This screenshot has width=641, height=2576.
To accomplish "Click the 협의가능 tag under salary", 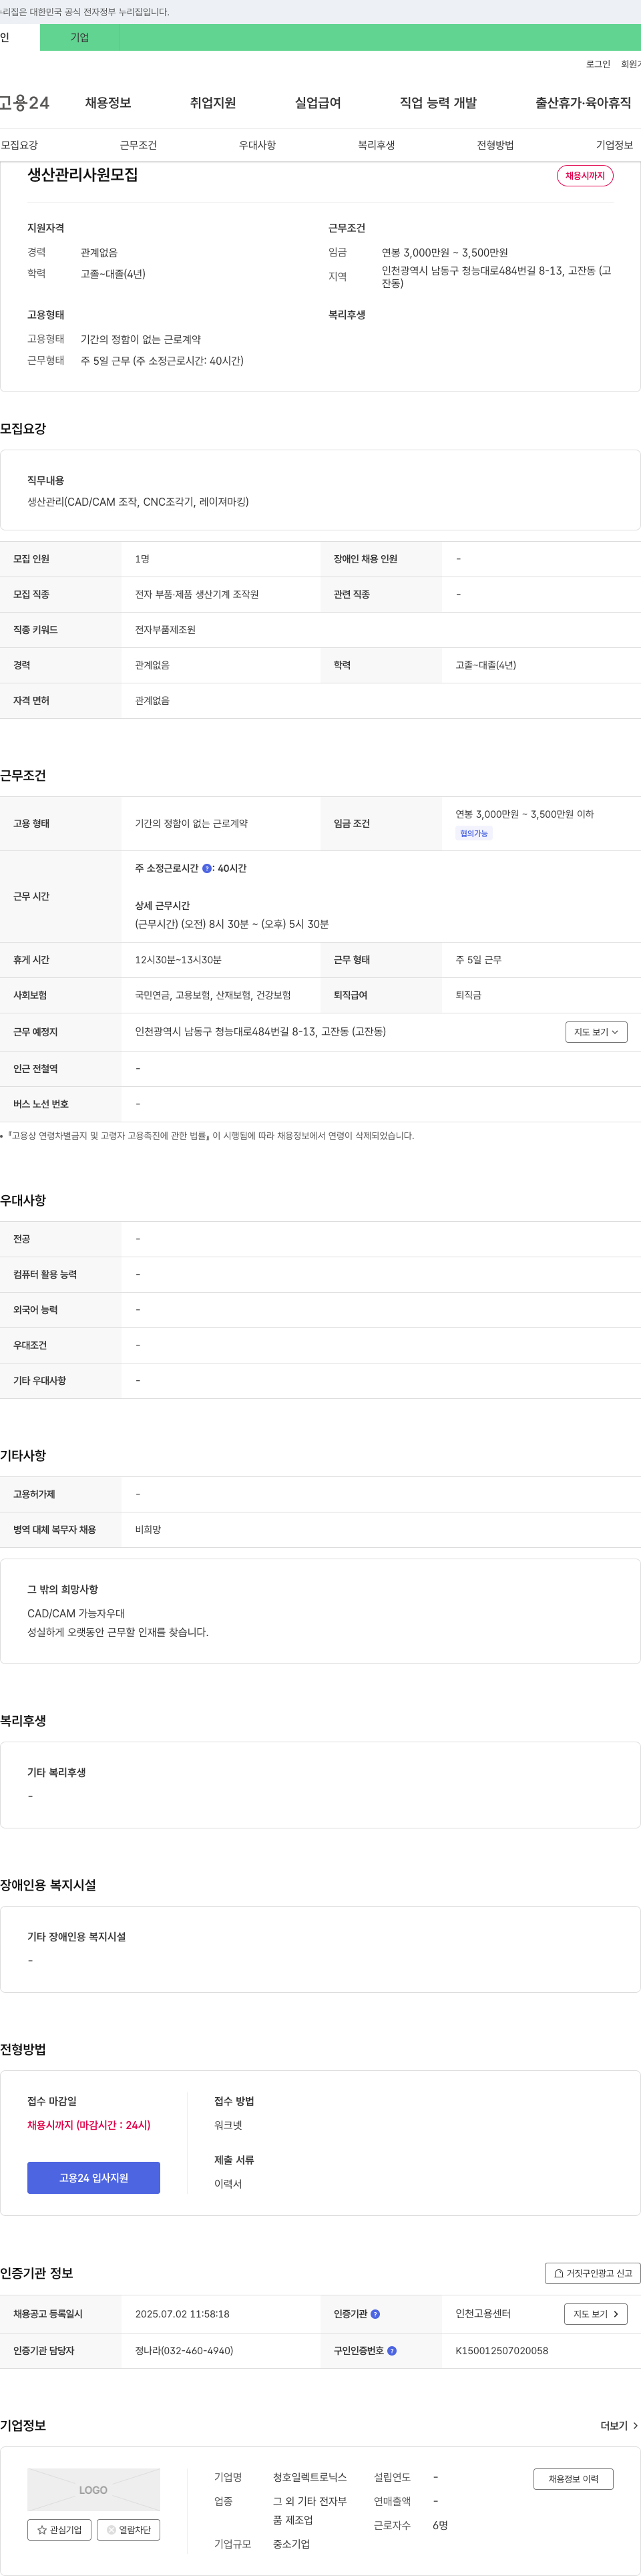I will coord(474,834).
